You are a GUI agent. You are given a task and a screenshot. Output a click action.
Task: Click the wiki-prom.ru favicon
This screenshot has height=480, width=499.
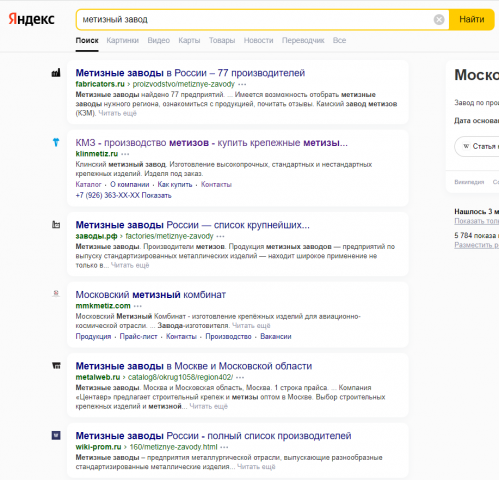(56, 435)
